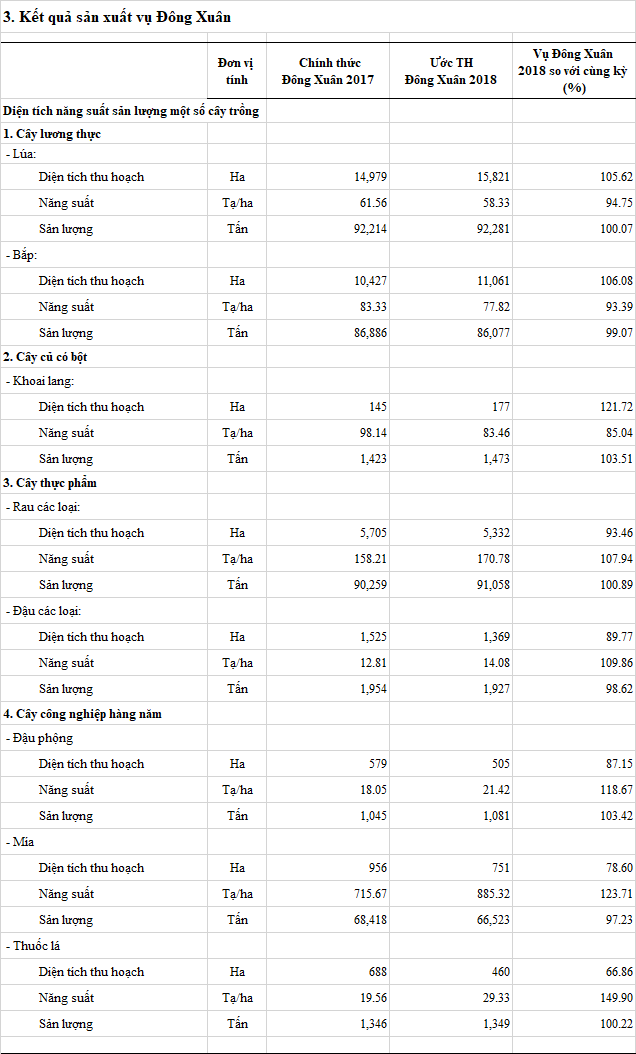This screenshot has width=636, height=1054.
Task: Click the "- Đậu phộng" row label
Action: pyautogui.click(x=40, y=738)
